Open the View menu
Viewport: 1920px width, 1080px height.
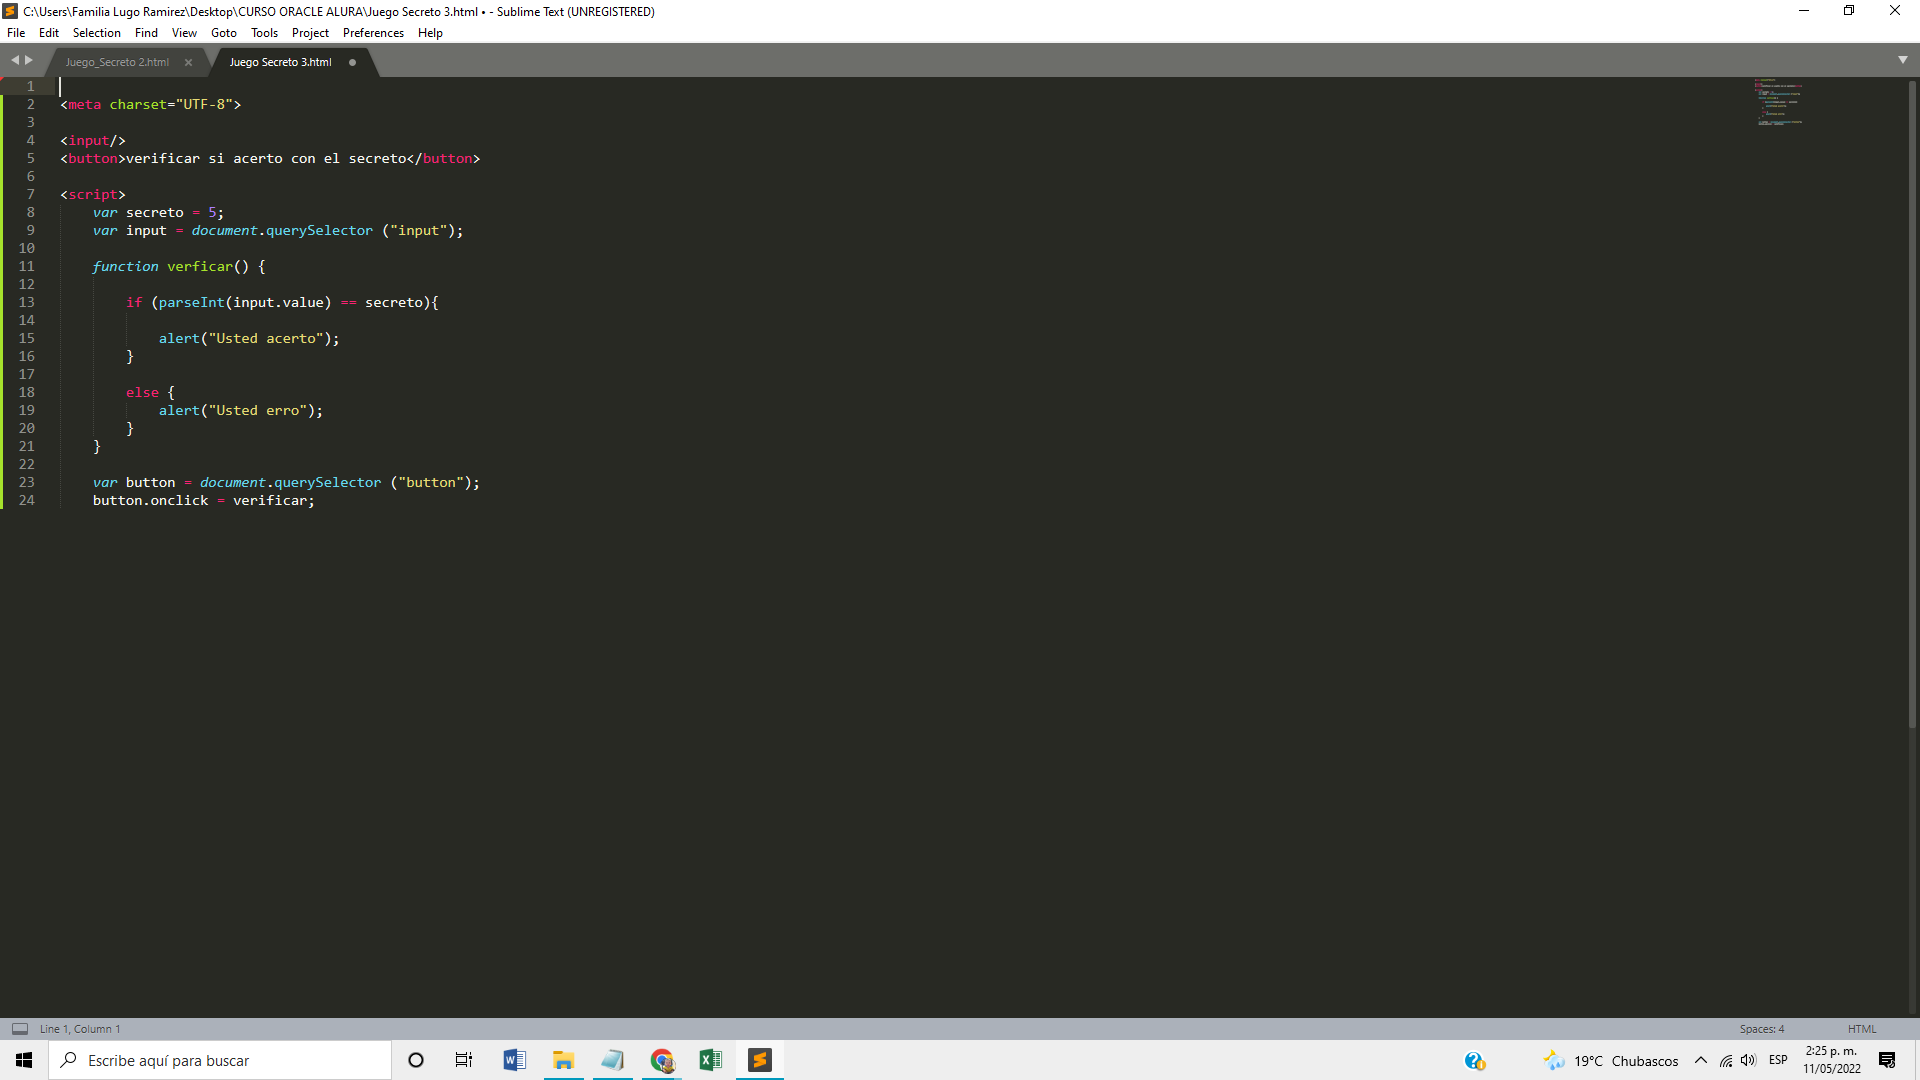coord(184,33)
